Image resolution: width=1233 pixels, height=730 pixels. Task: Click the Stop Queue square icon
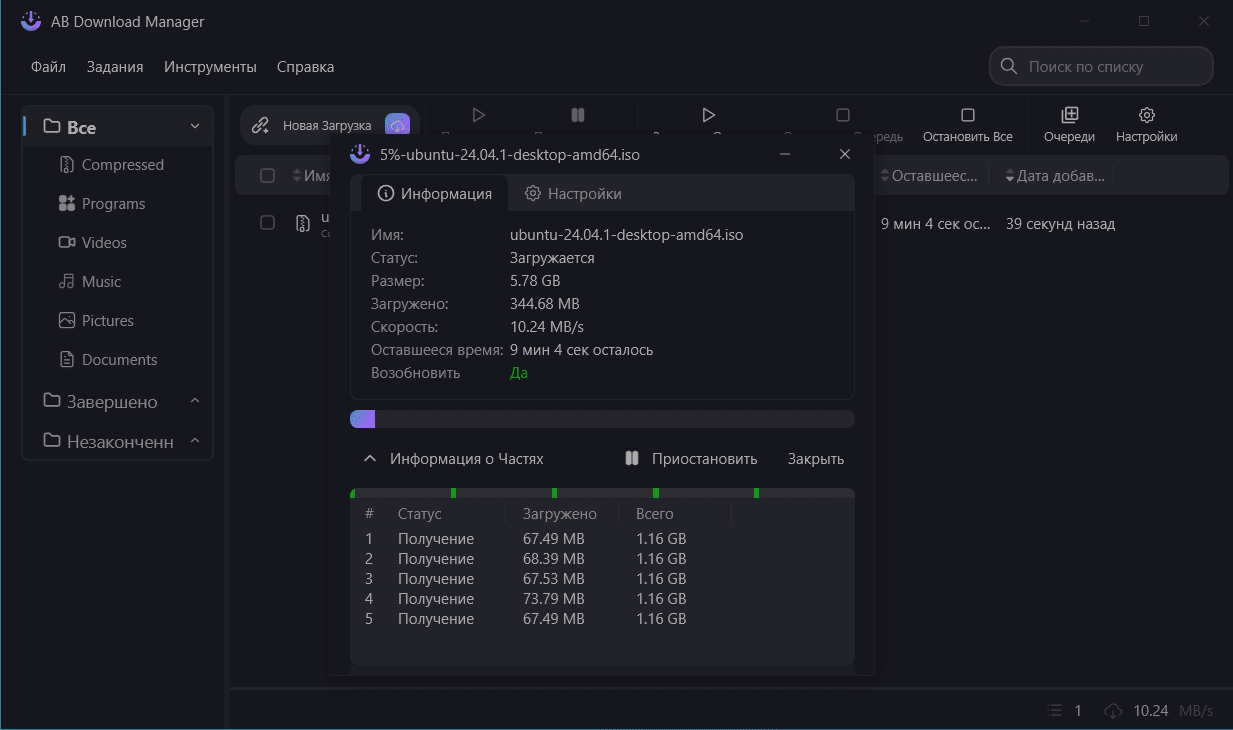coord(843,115)
